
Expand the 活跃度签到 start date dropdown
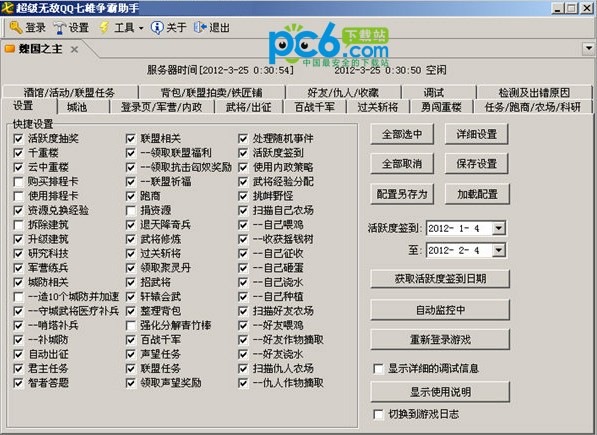pos(498,228)
